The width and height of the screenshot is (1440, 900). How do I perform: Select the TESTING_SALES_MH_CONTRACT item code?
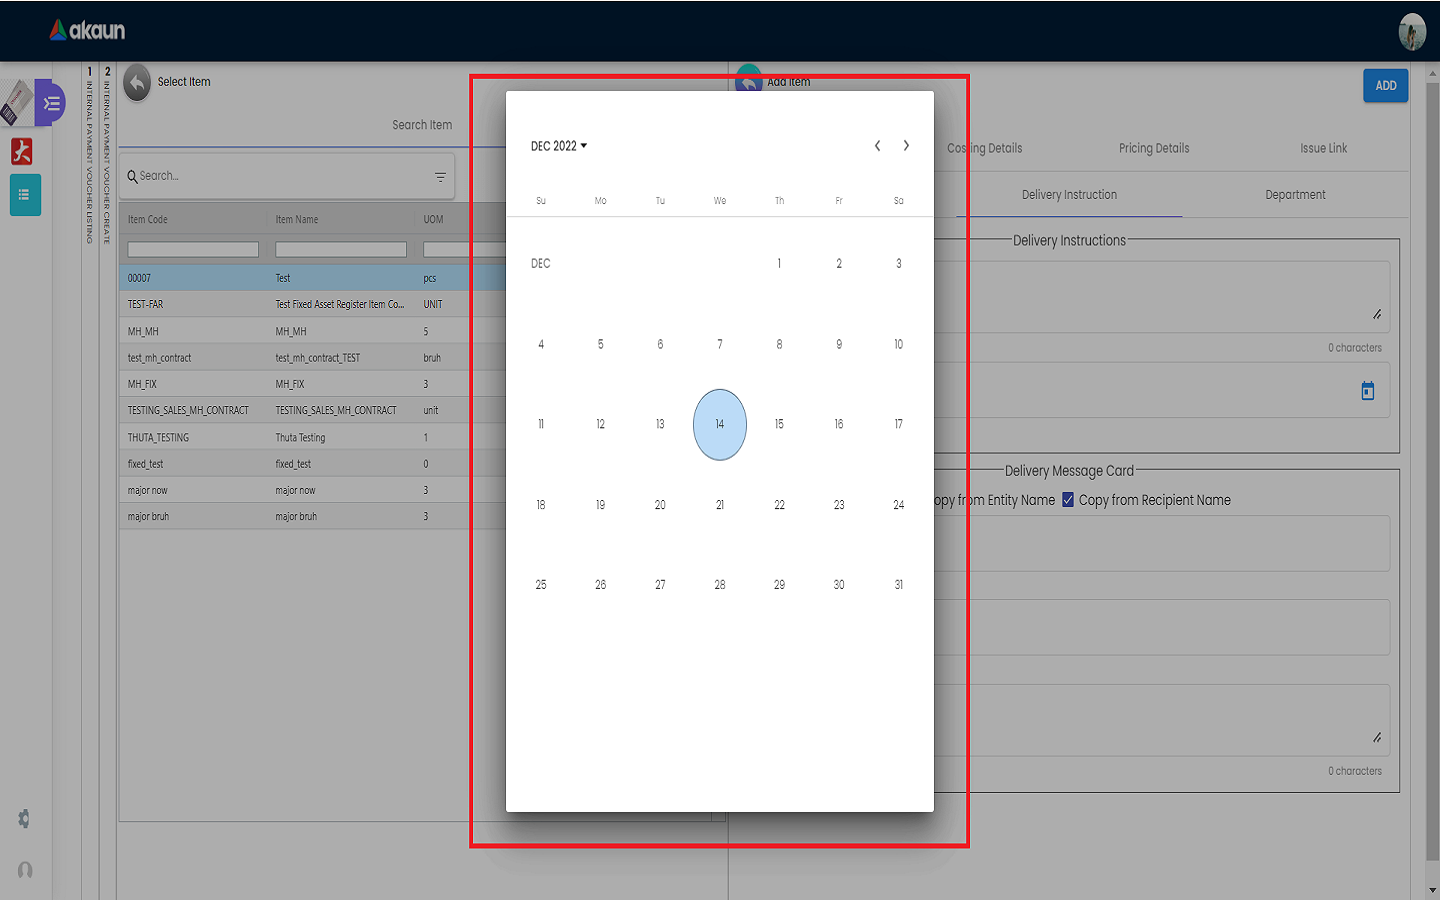click(188, 411)
